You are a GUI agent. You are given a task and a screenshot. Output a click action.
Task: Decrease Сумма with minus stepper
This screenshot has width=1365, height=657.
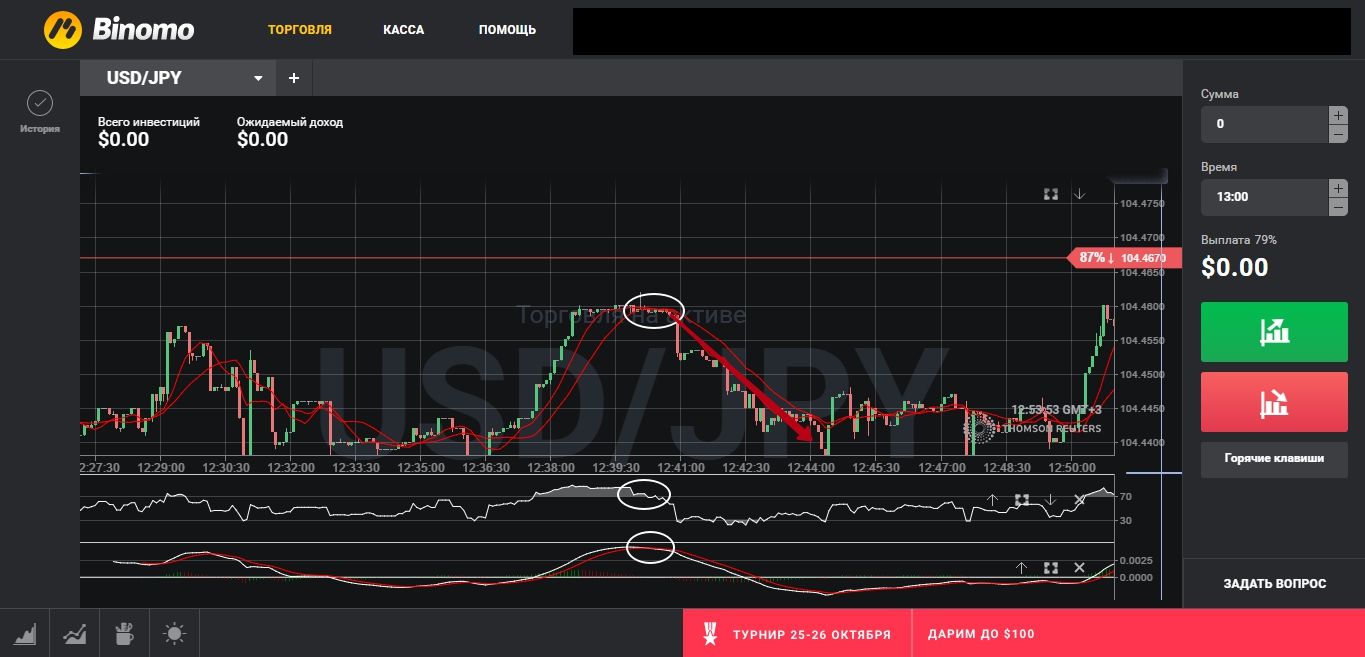[x=1338, y=134]
